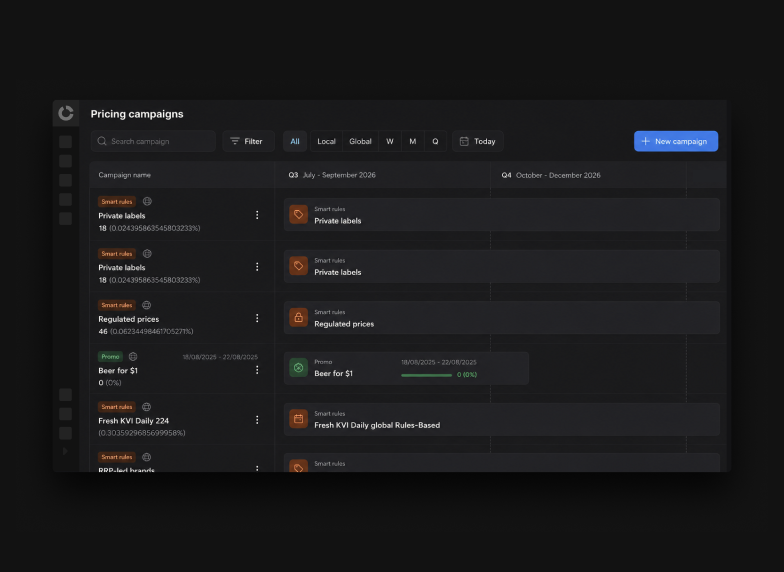
Task: Expand the sidebar with the arrow icon
Action: pos(65,451)
